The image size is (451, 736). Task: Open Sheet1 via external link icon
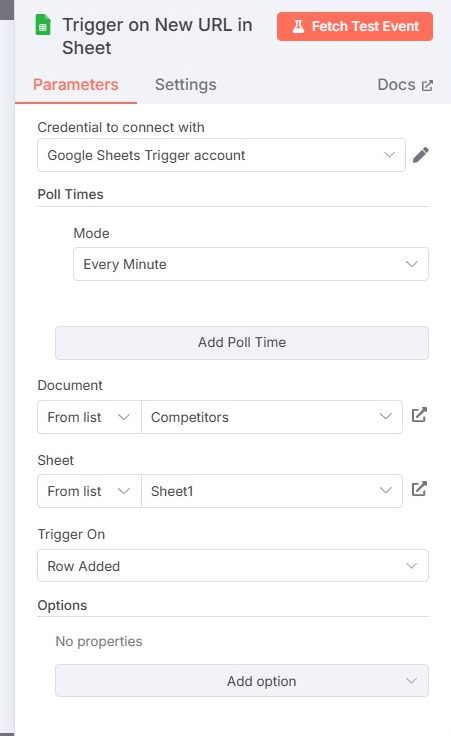[419, 489]
